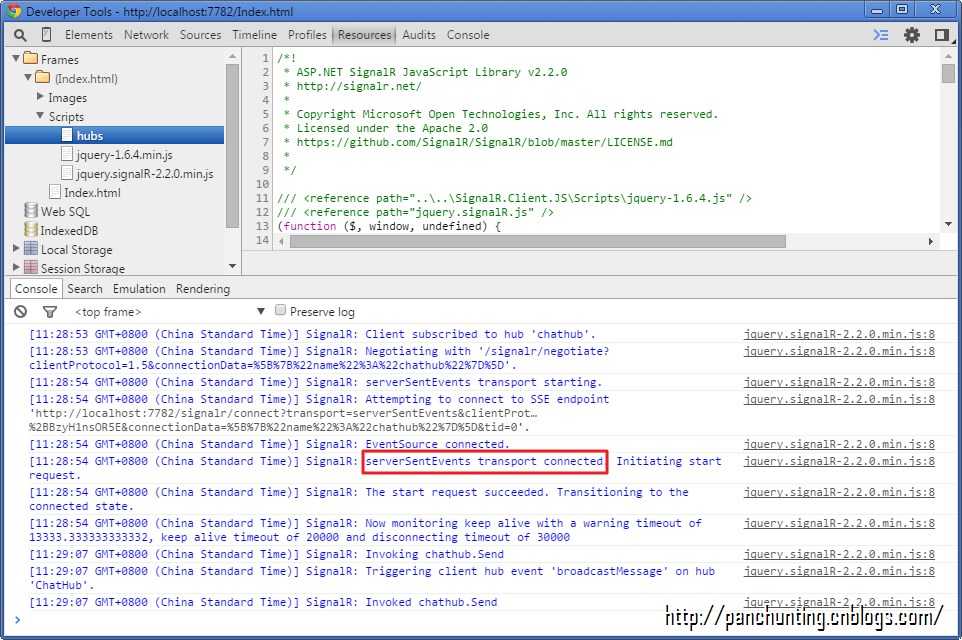Screen dimensions: 962x640
Task: Select Index.html in resource tree
Action: click(92, 192)
